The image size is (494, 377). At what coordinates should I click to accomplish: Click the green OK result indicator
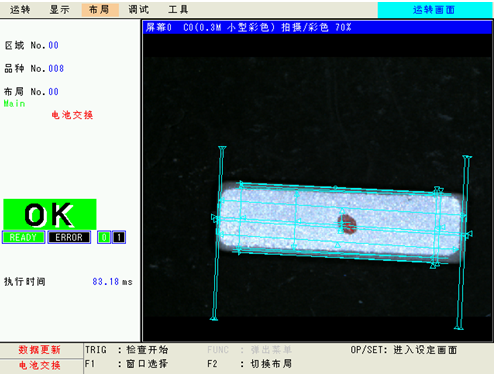pyautogui.click(x=50, y=214)
